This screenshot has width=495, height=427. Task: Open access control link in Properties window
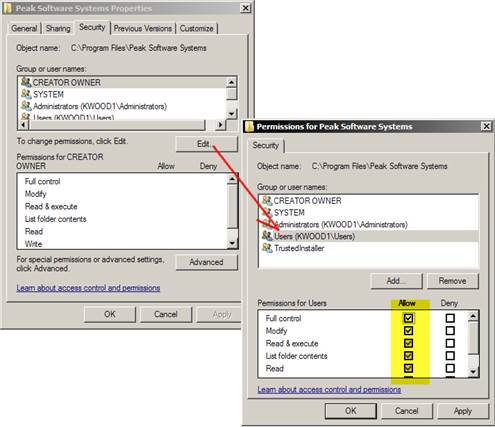88,288
